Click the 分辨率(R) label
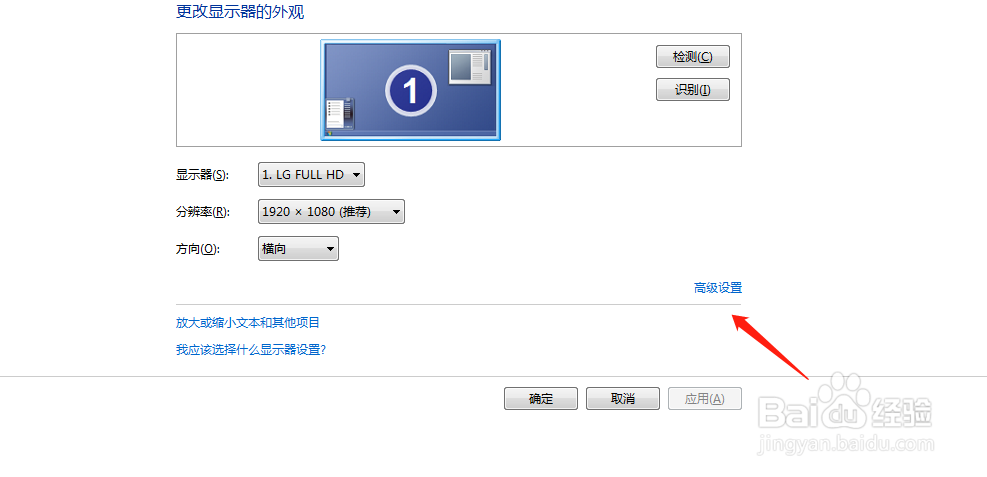Image resolution: width=987 pixels, height=477 pixels. 203,212
